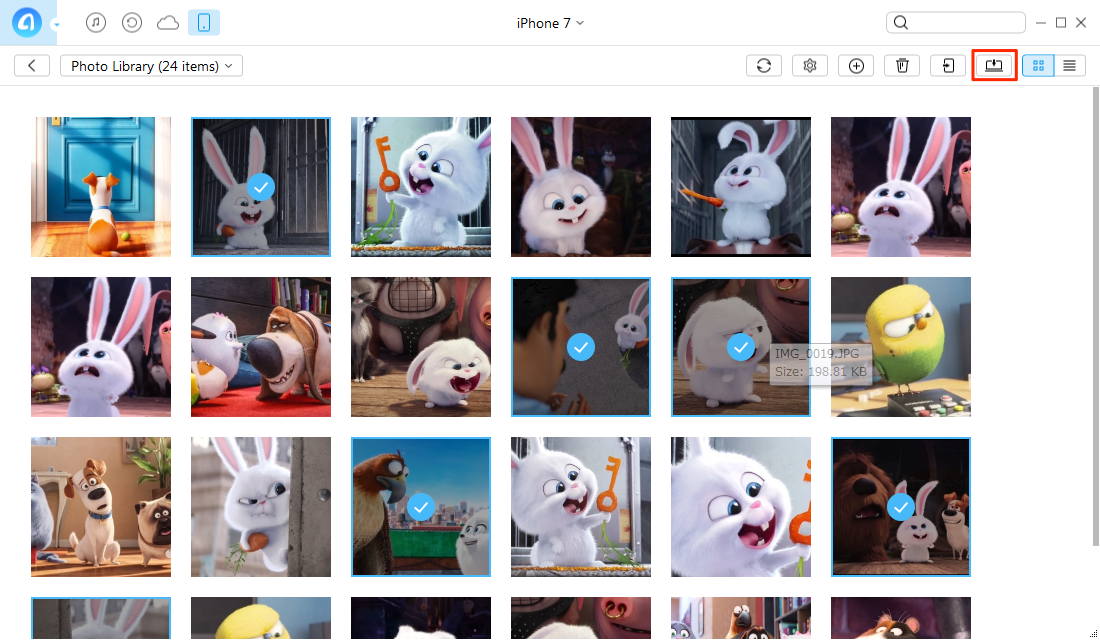
Task: Switch to grid thumbnail view
Action: coord(1038,66)
